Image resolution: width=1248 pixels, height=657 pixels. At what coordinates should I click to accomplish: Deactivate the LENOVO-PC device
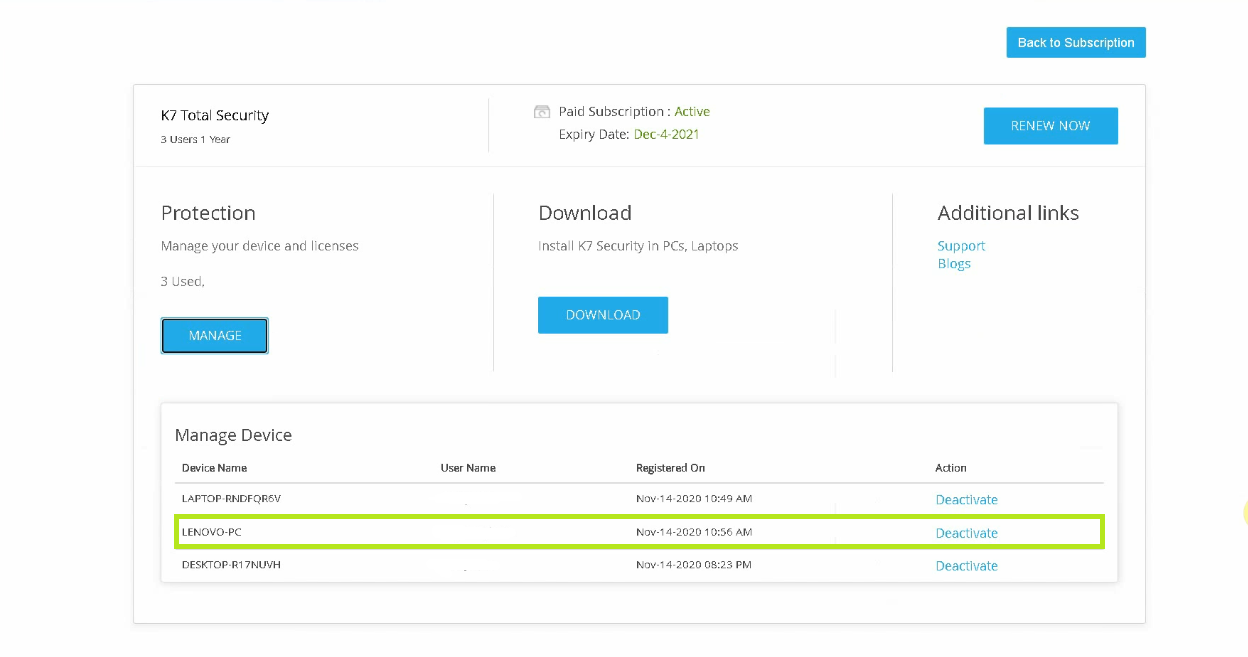[x=966, y=533]
